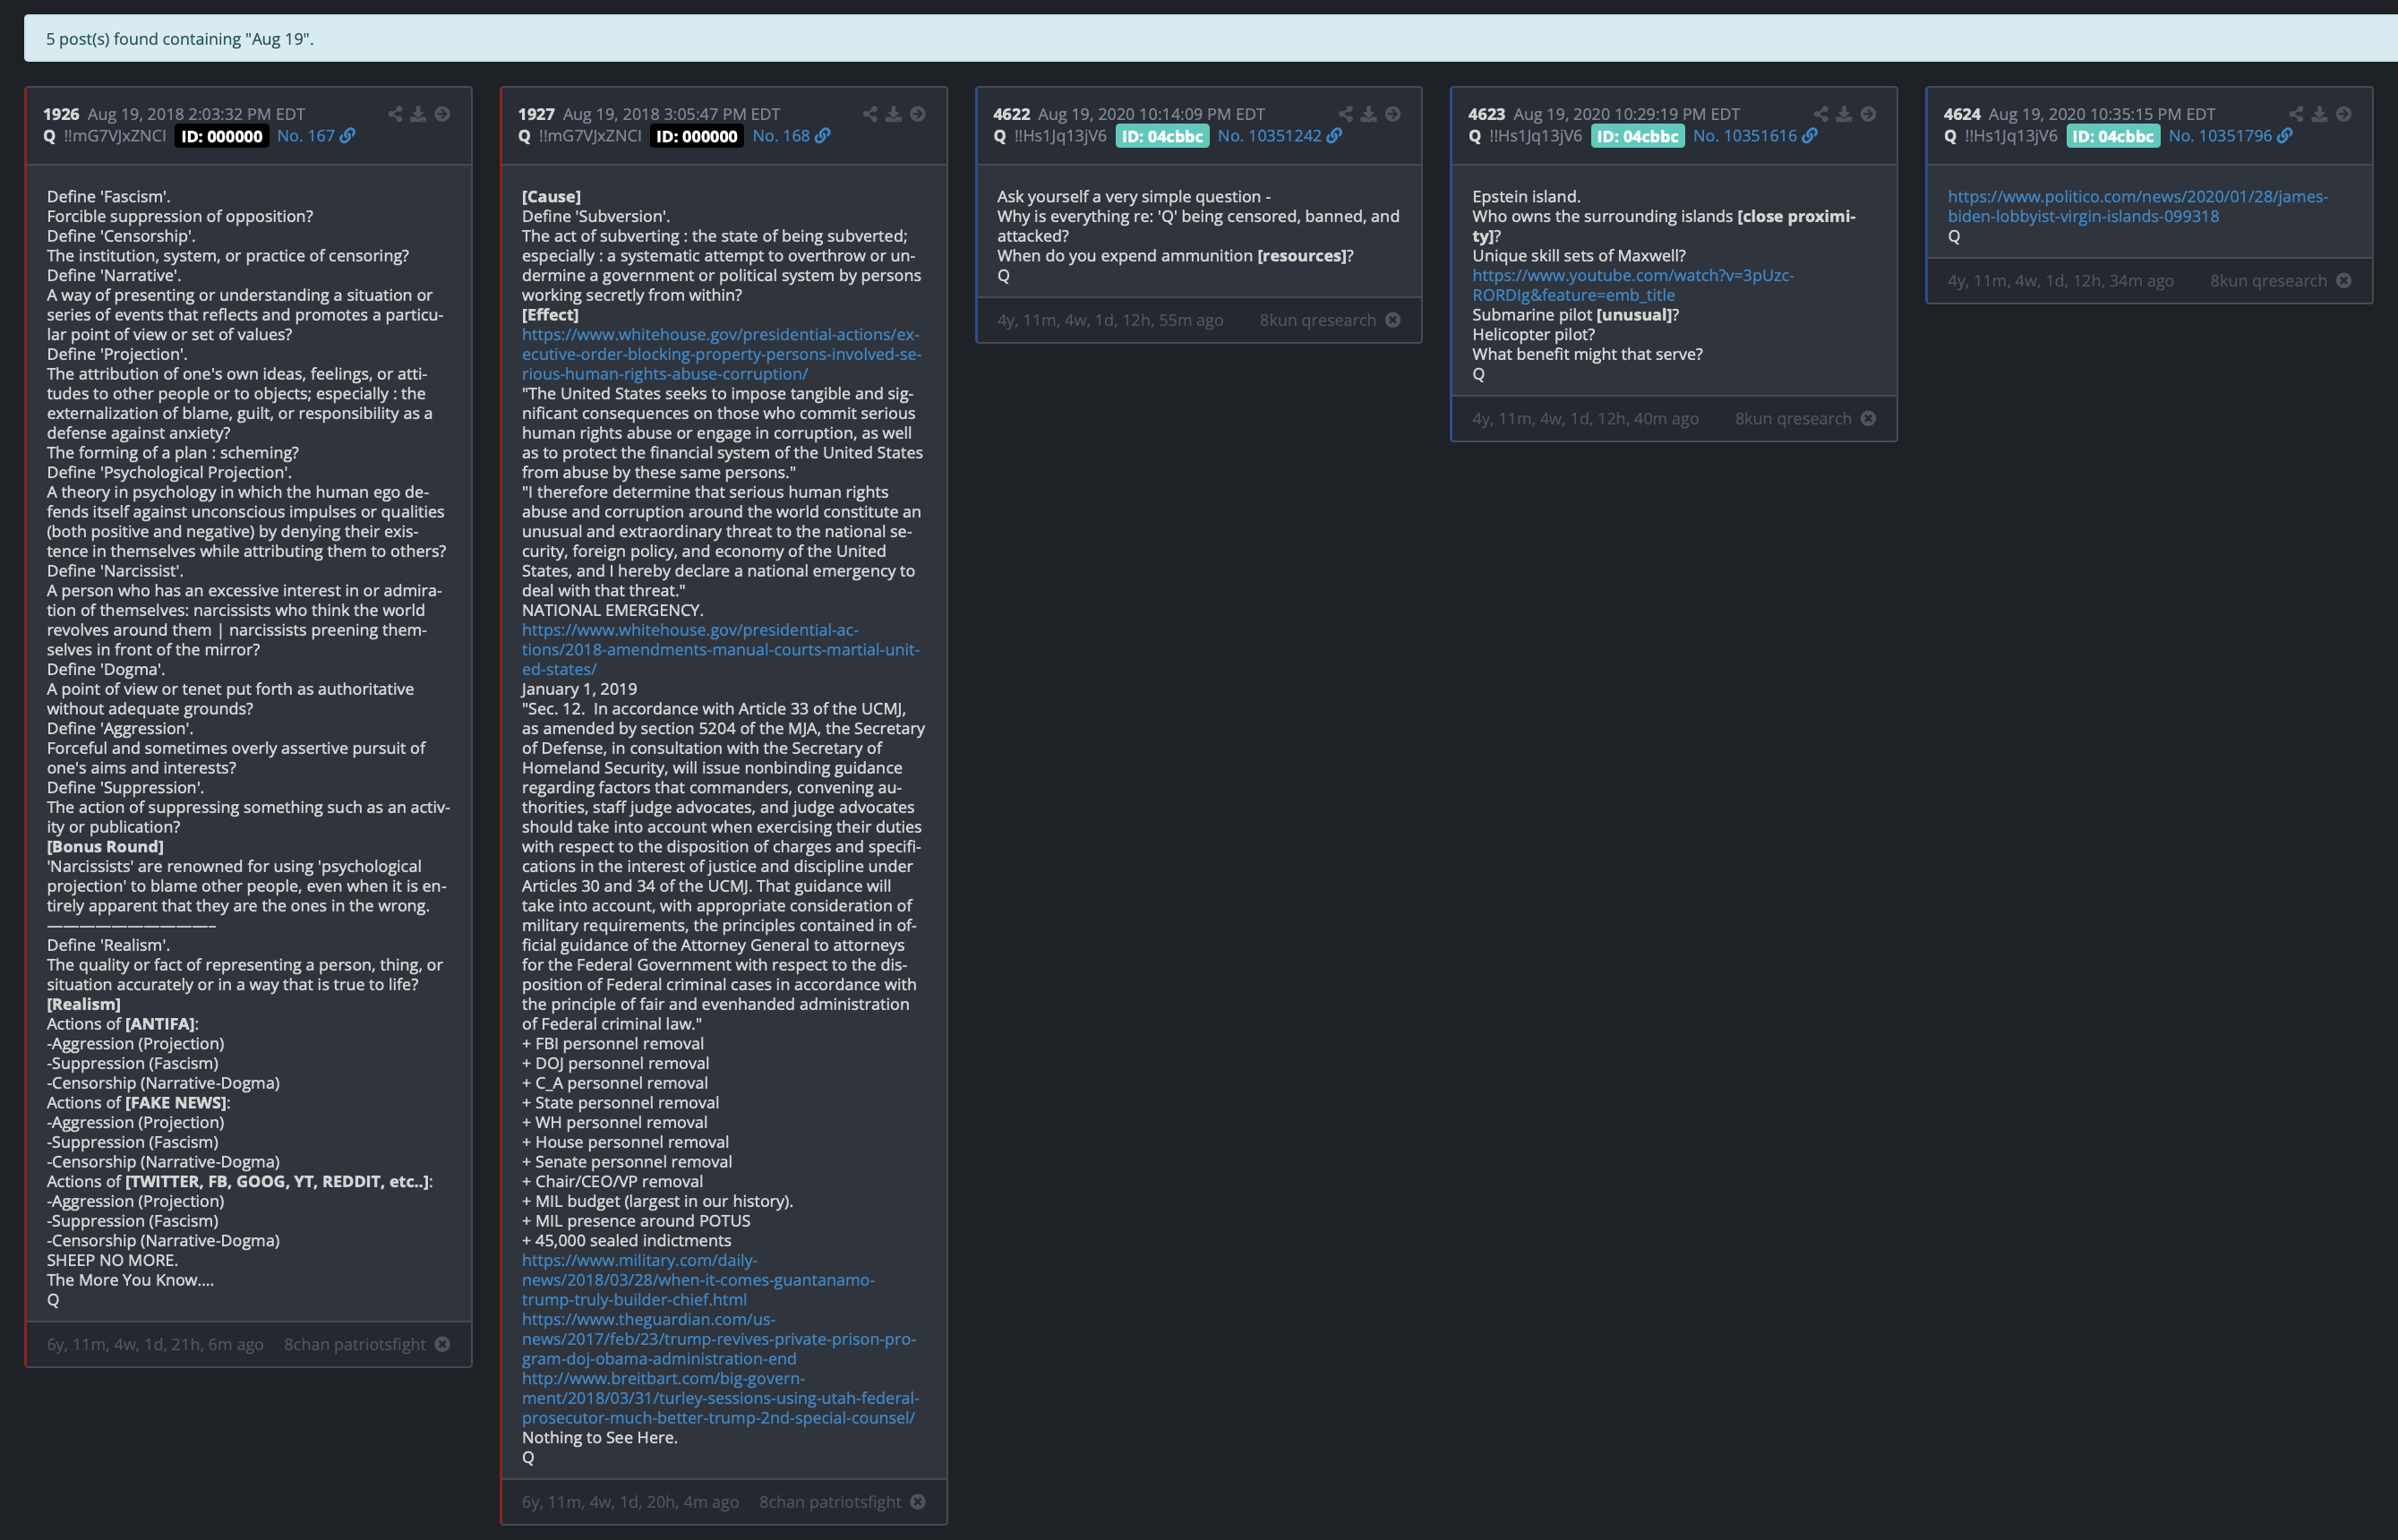Viewport: 2398px width, 1540px height.
Task: Click the chain-link icon beside No. 10351242
Action: tap(1334, 136)
